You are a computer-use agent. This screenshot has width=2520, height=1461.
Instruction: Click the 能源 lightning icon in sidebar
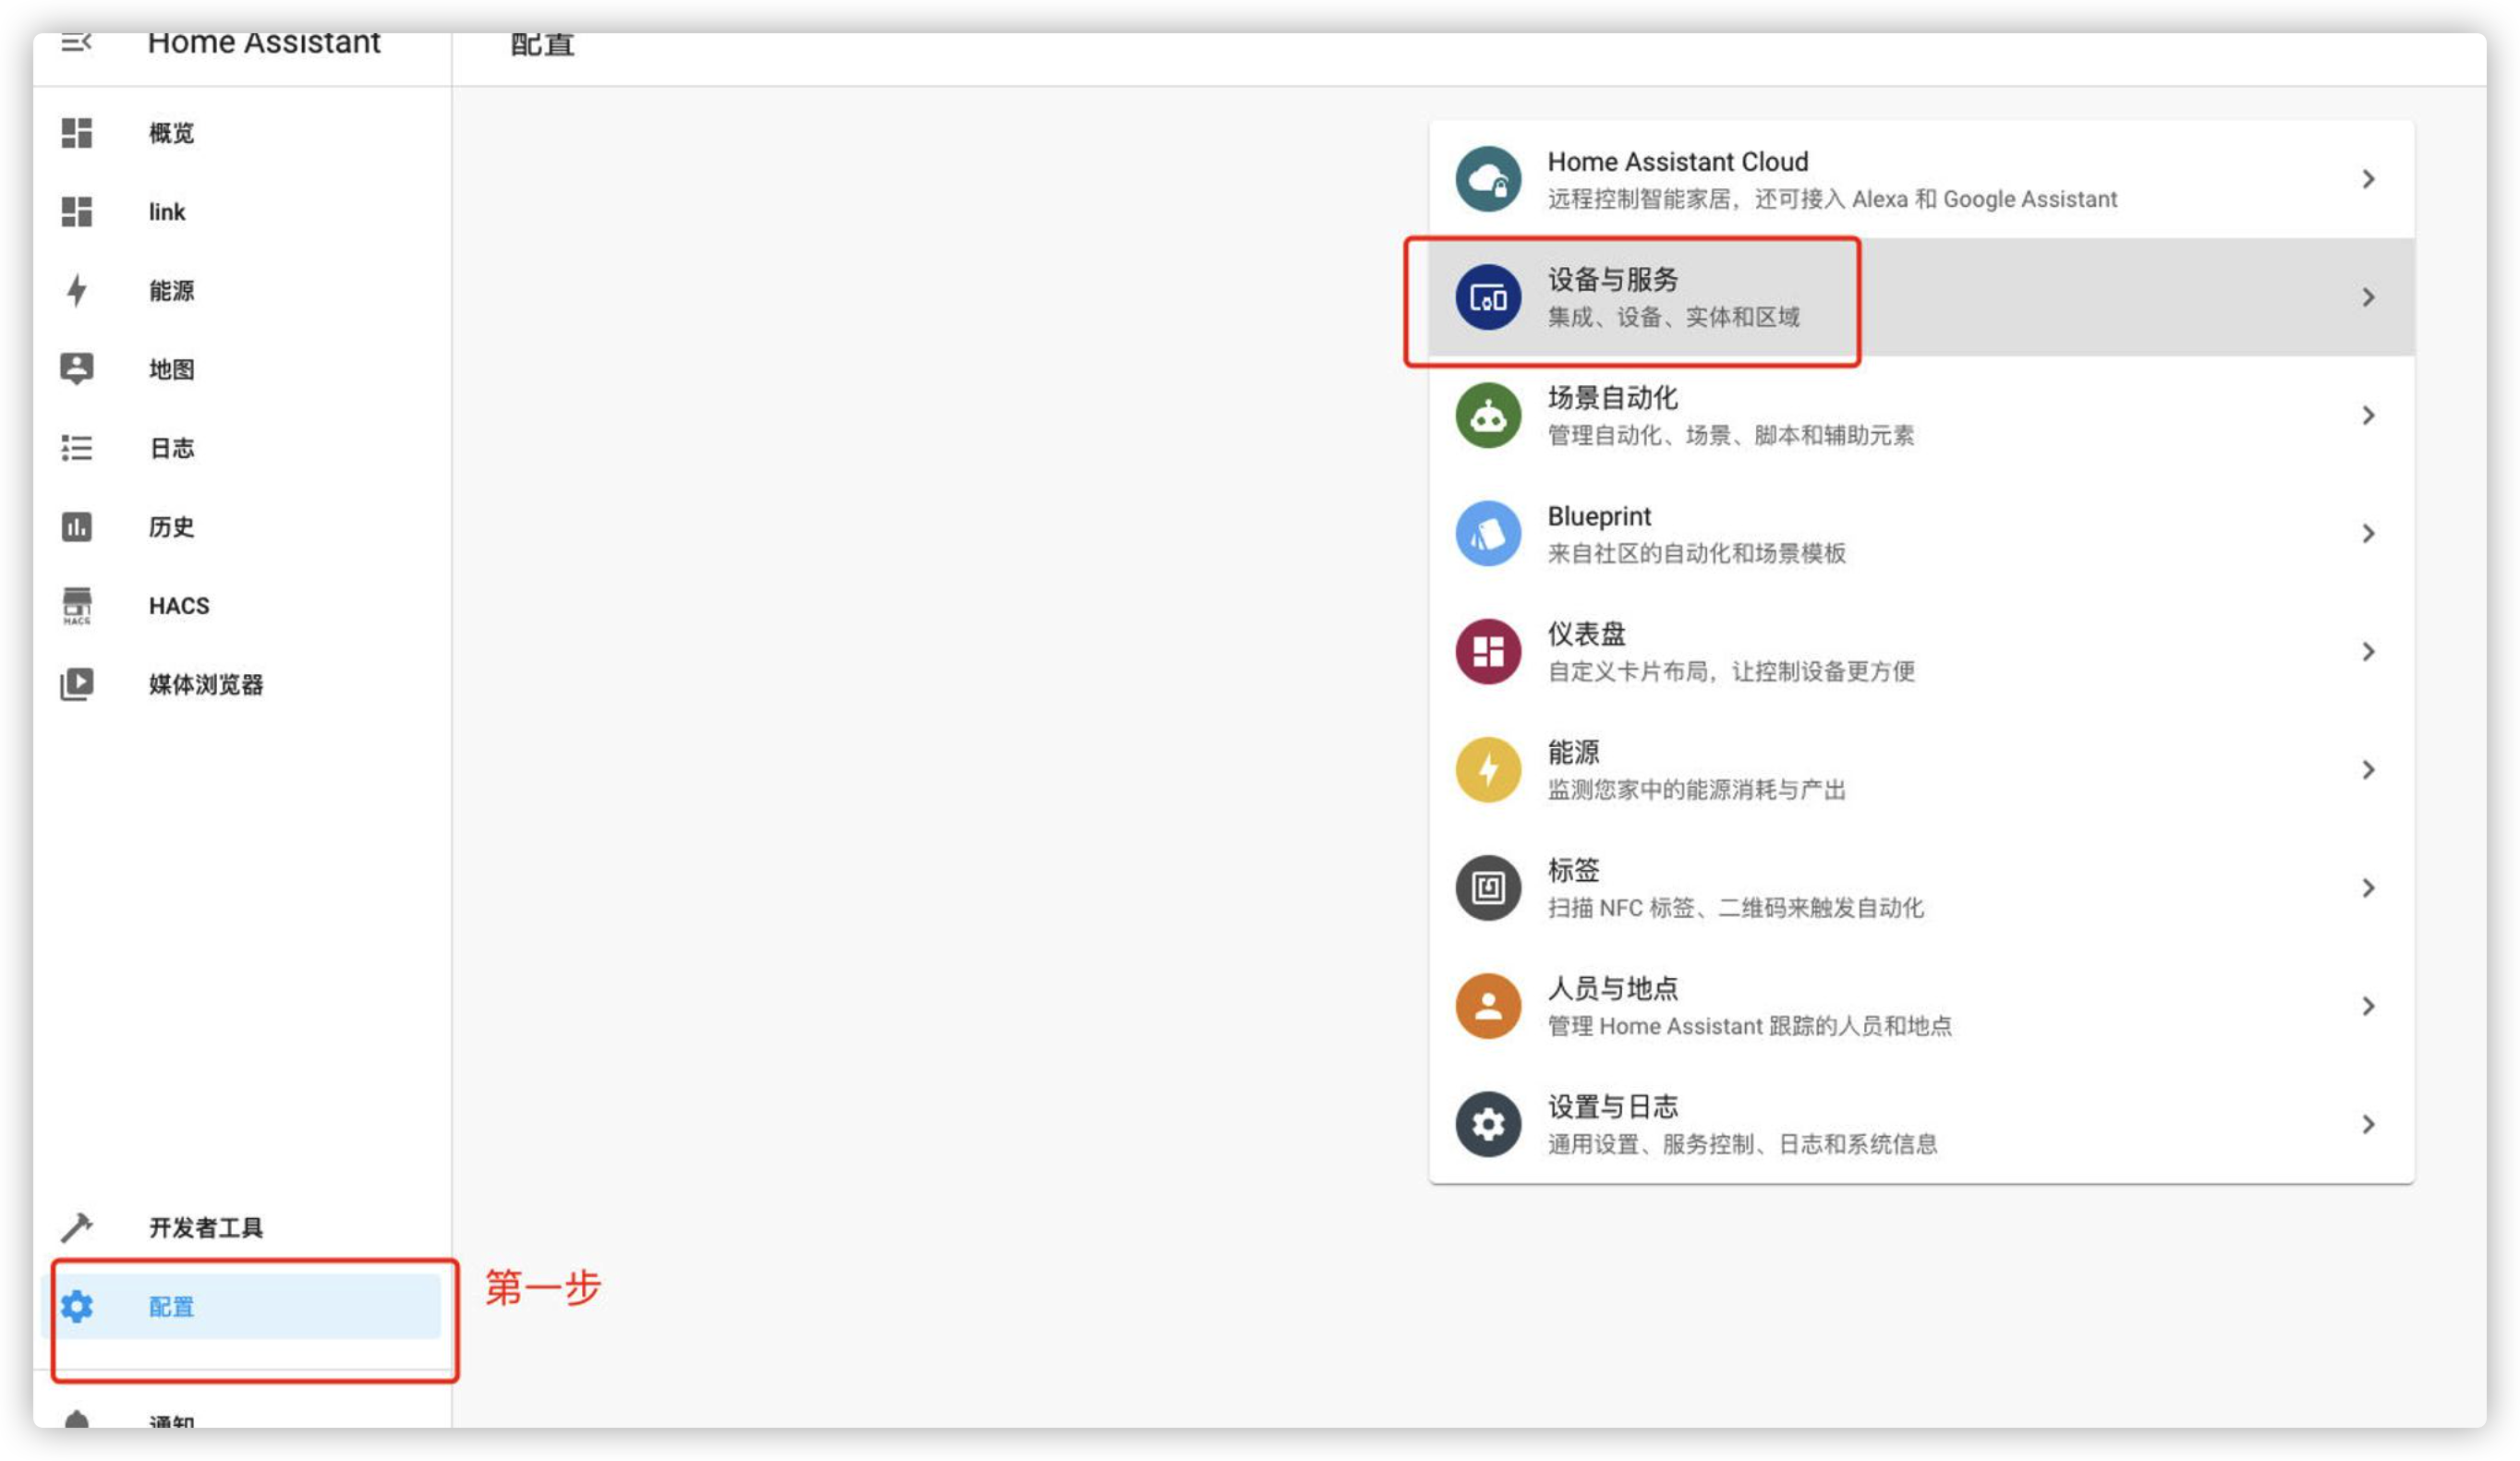tap(76, 291)
